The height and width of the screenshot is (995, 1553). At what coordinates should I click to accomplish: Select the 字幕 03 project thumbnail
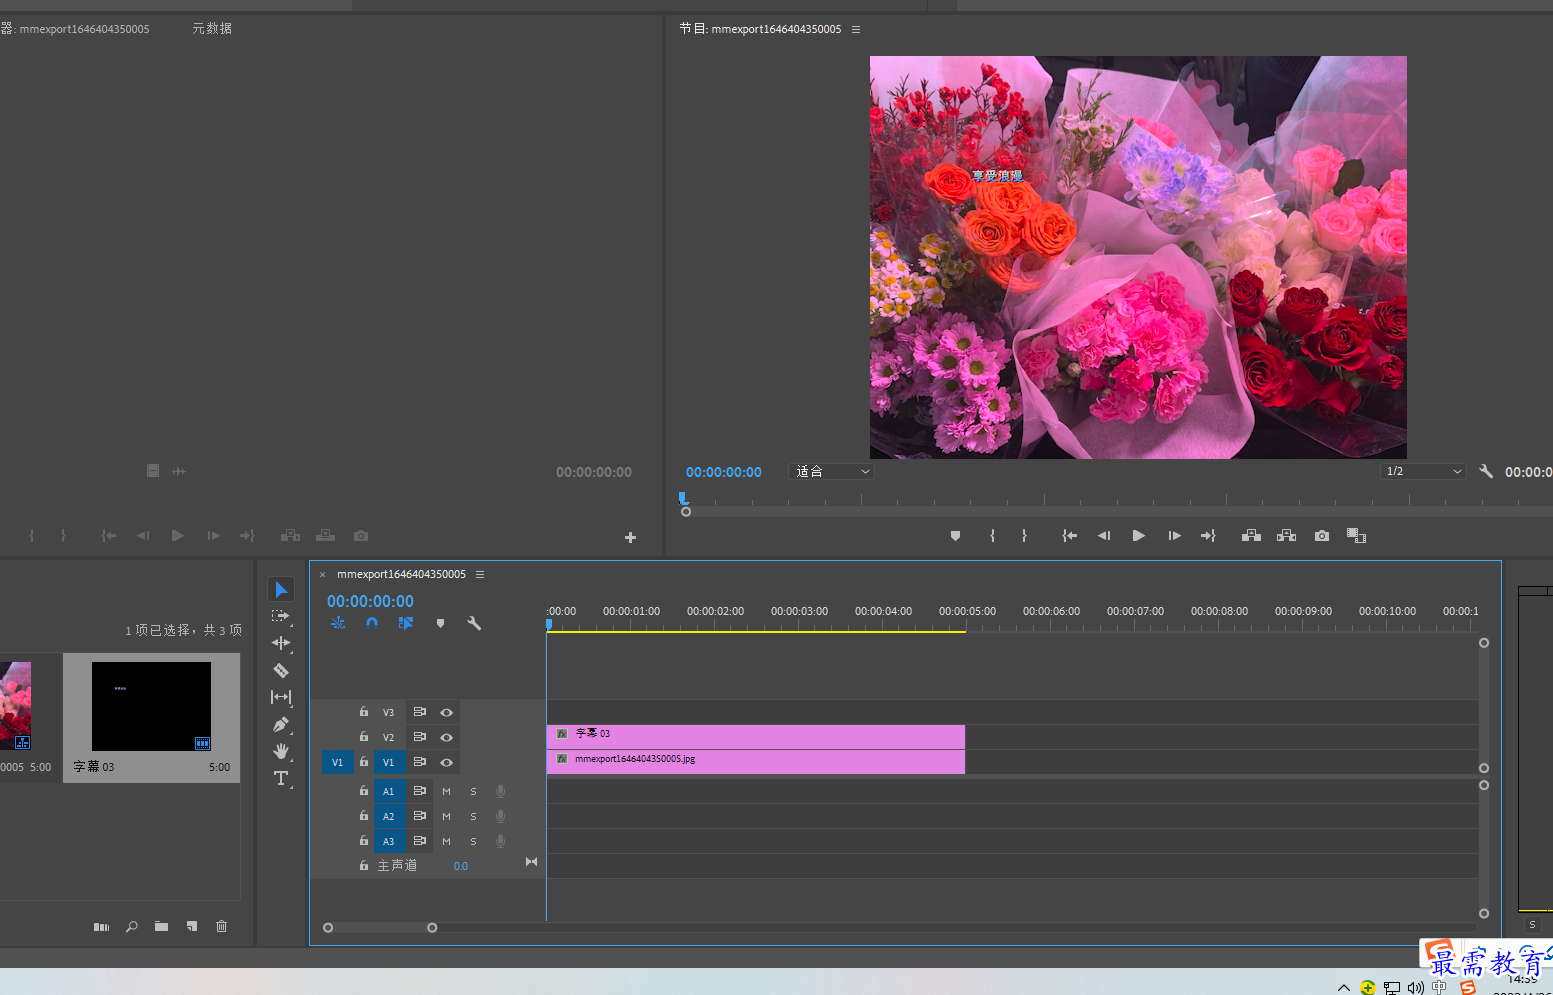[x=151, y=706]
